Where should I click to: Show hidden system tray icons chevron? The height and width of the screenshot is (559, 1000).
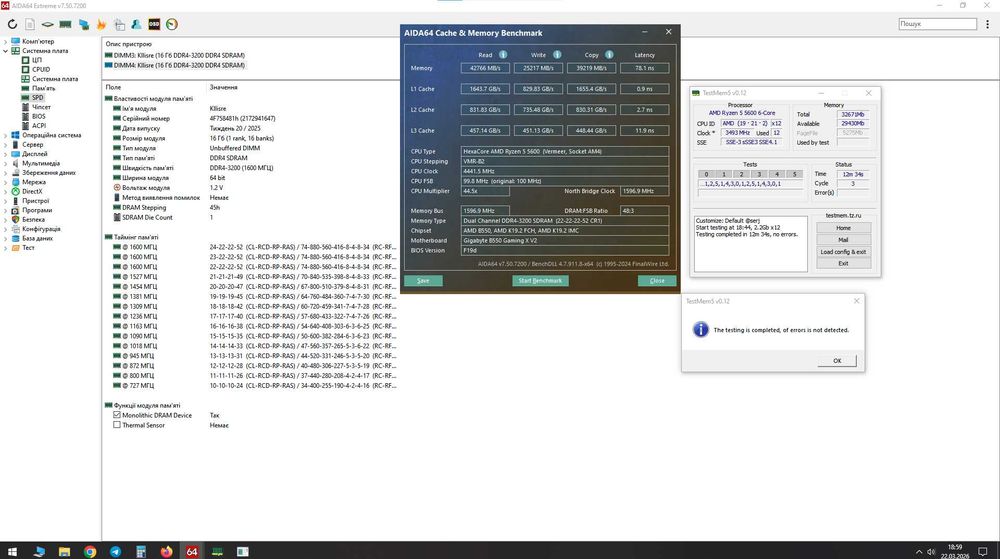[918, 552]
